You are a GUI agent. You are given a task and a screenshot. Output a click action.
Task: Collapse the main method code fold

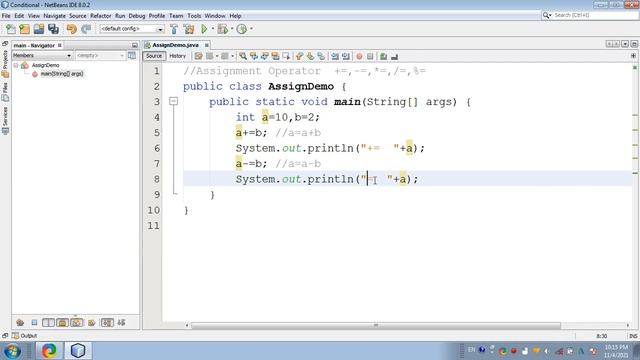(x=174, y=101)
